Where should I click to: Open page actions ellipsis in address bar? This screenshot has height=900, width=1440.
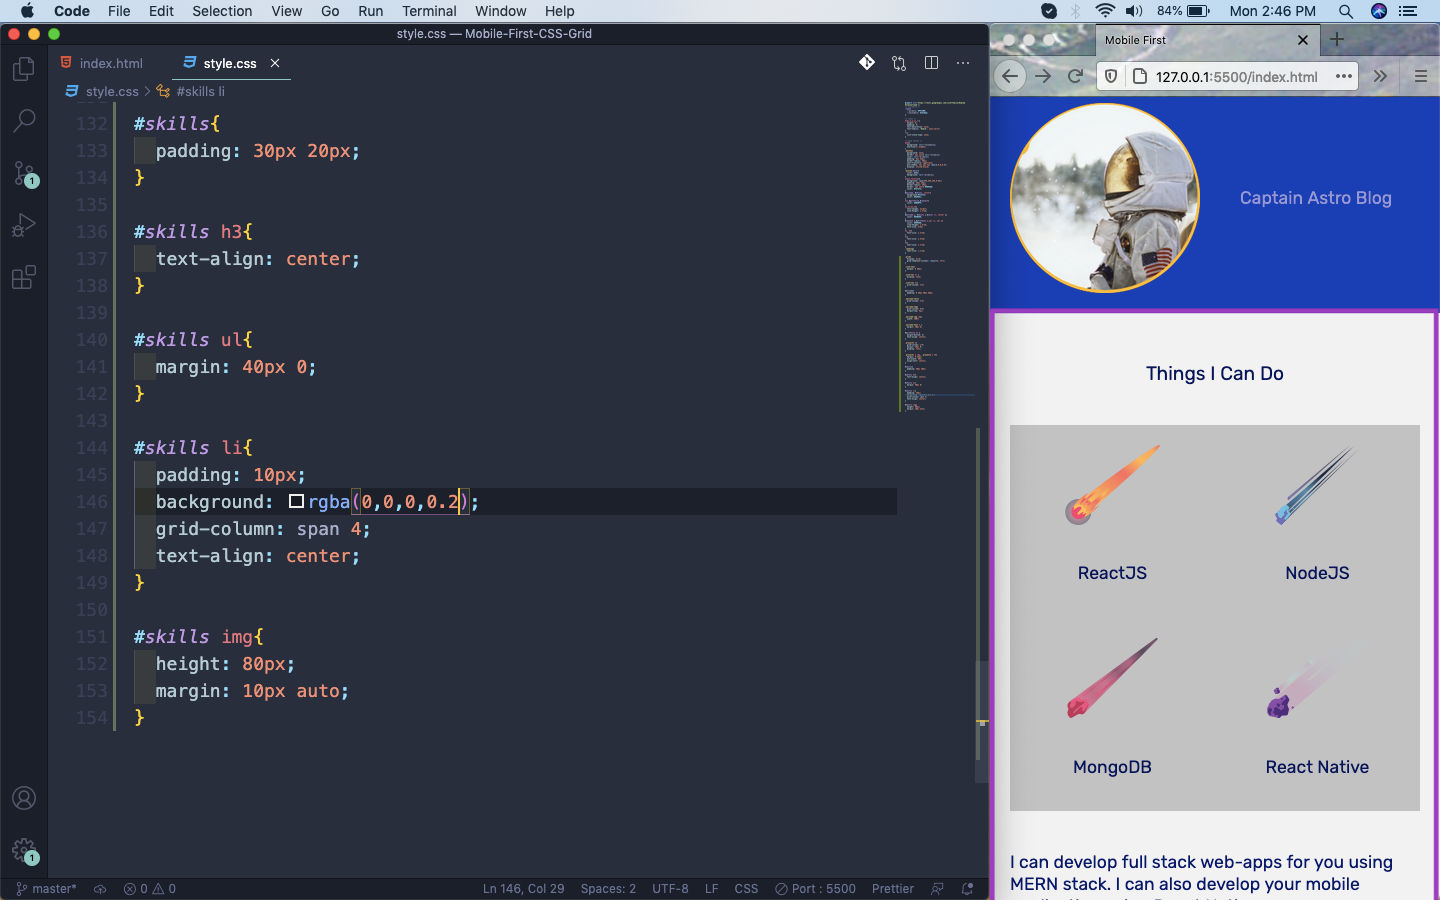pyautogui.click(x=1344, y=76)
